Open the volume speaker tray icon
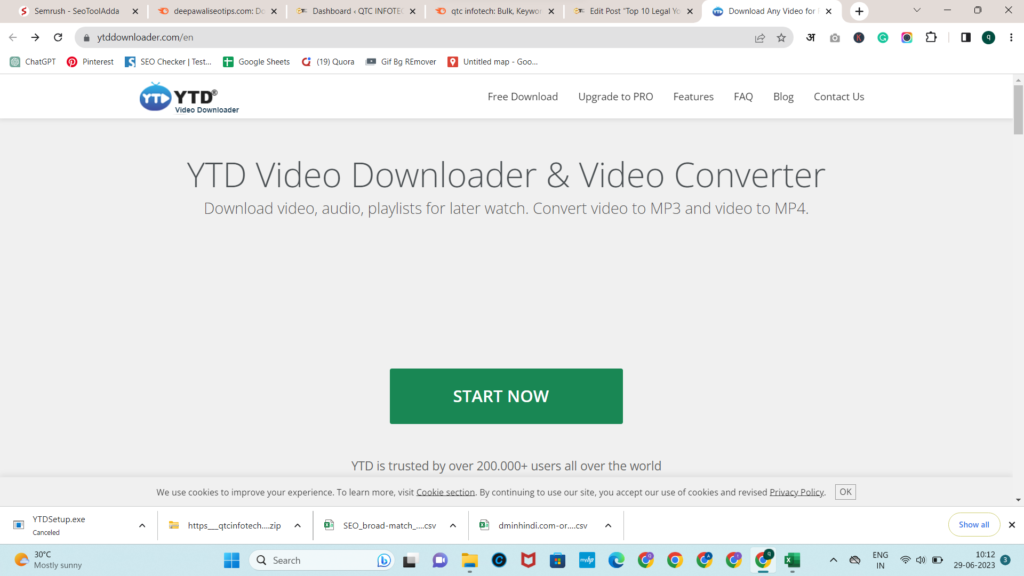Viewport: 1024px width, 576px height. [x=921, y=560]
